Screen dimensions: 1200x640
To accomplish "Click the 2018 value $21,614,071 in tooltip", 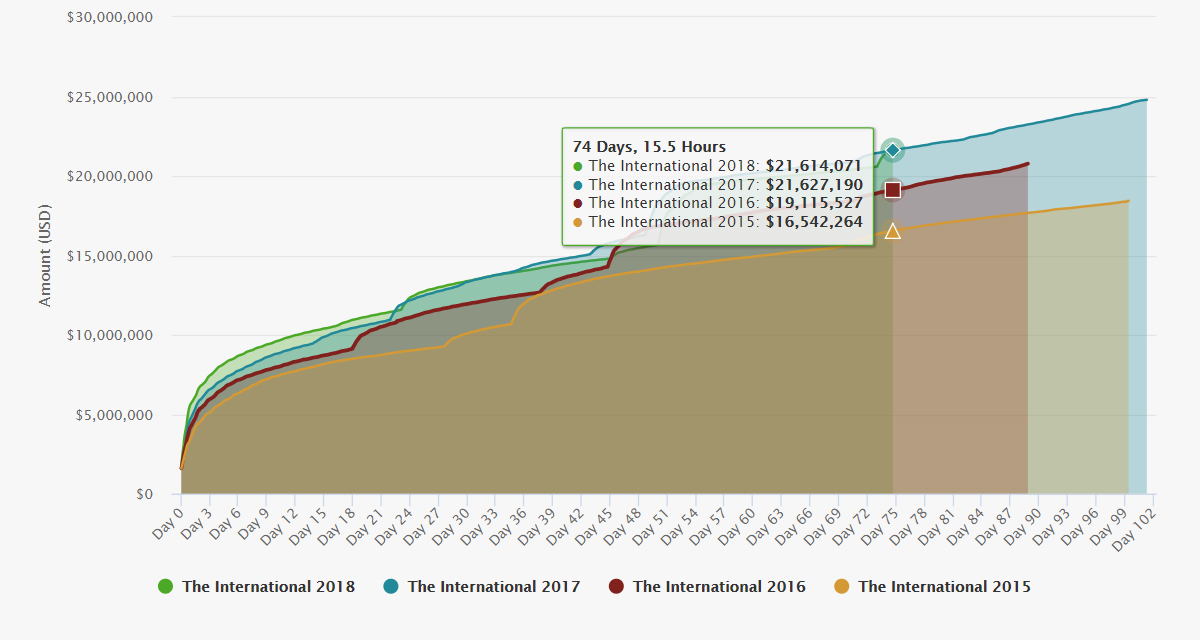I will 813,166.
